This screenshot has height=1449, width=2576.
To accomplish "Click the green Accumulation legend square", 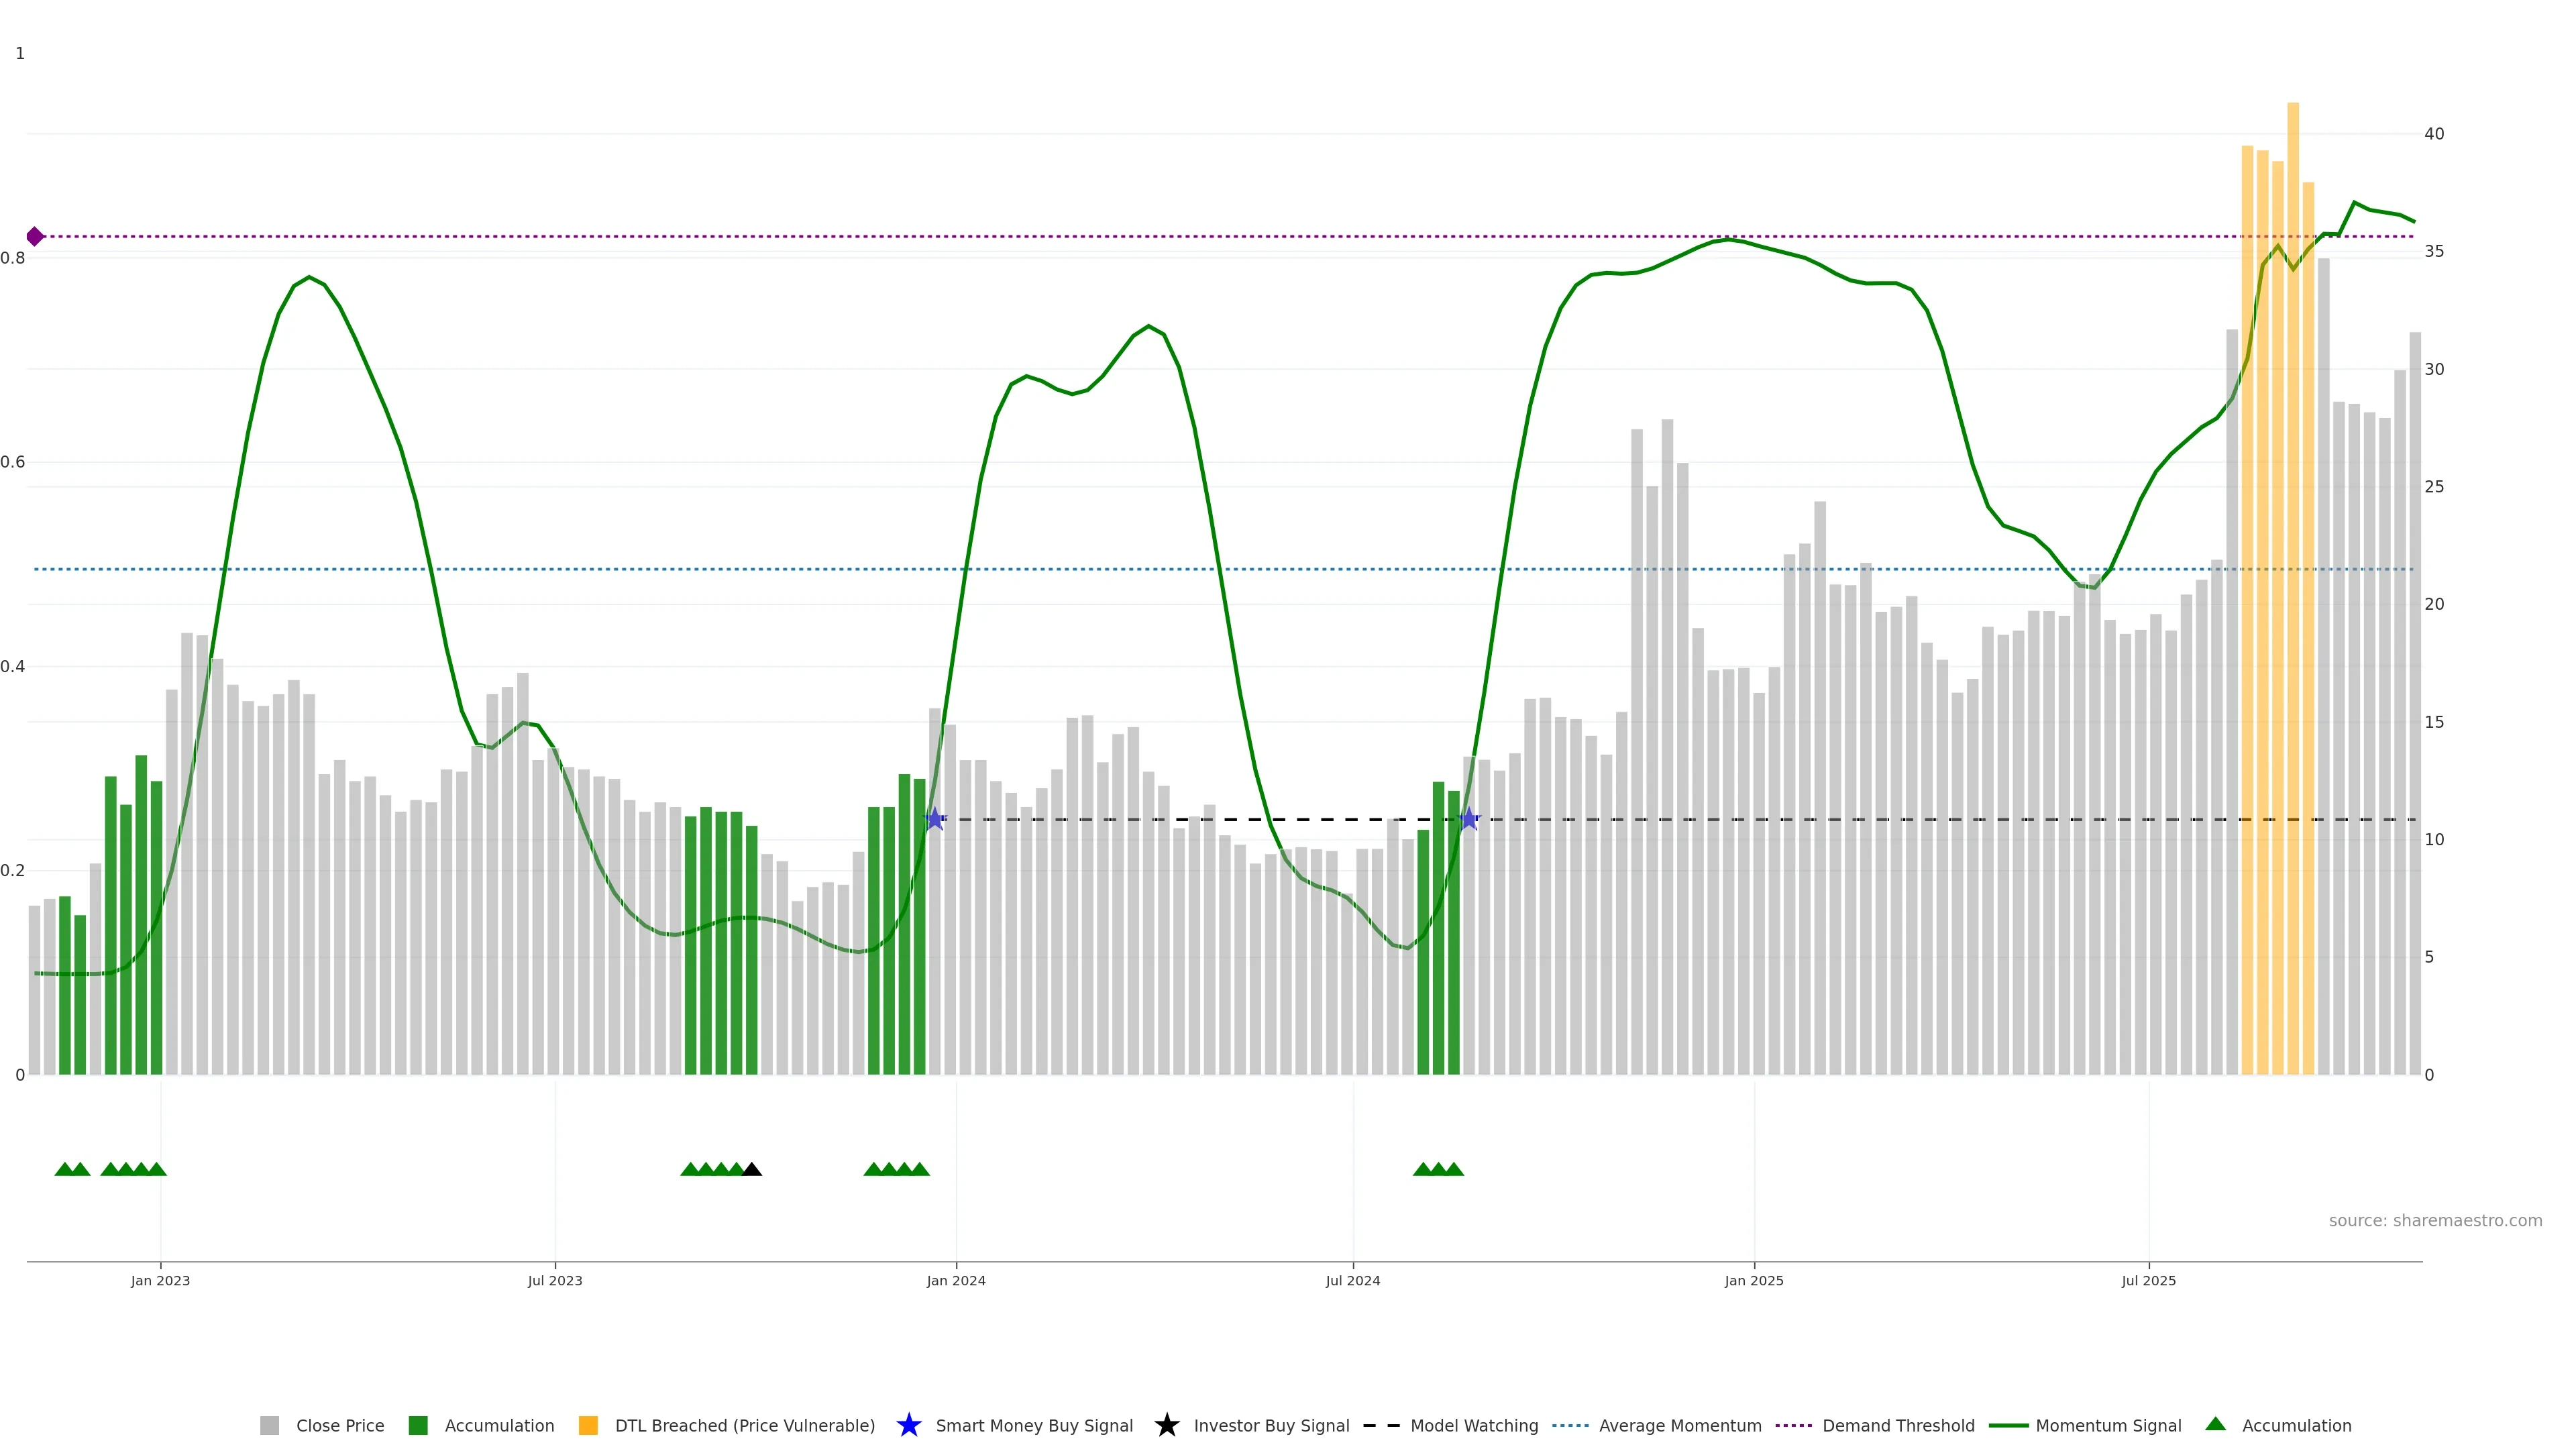I will click(x=418, y=1426).
